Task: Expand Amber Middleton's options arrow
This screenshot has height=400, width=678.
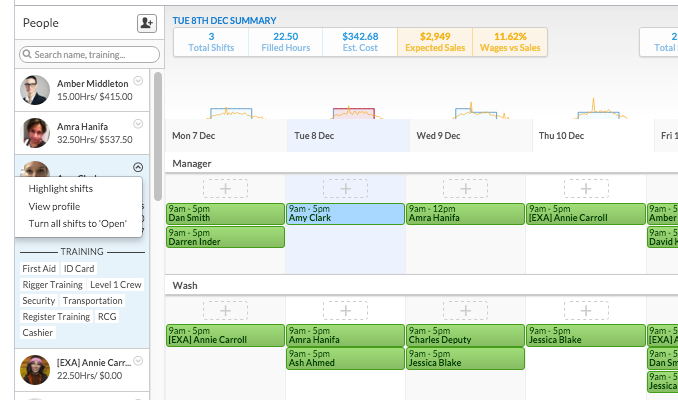Action: pyautogui.click(x=138, y=82)
